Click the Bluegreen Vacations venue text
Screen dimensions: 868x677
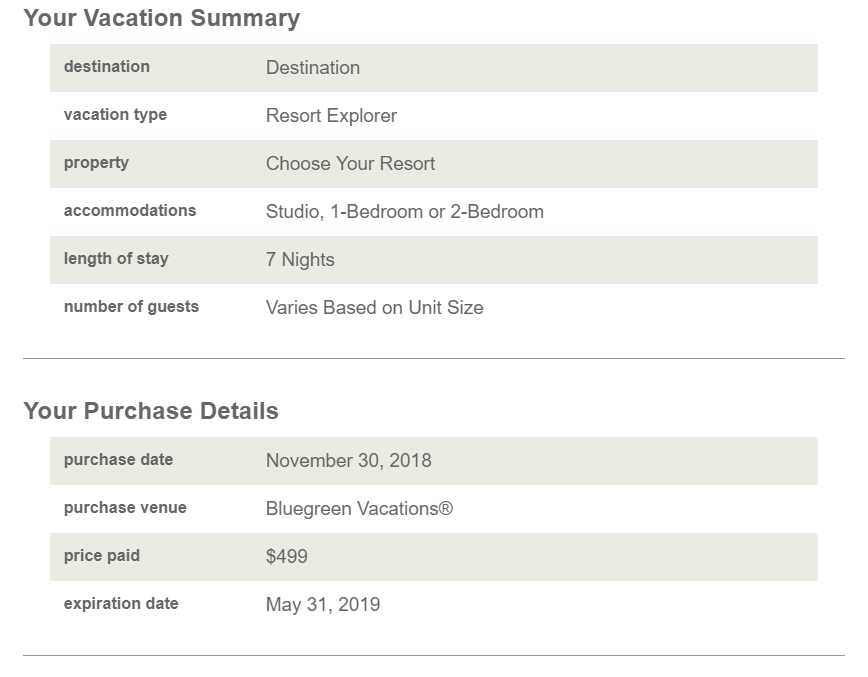[x=359, y=509]
